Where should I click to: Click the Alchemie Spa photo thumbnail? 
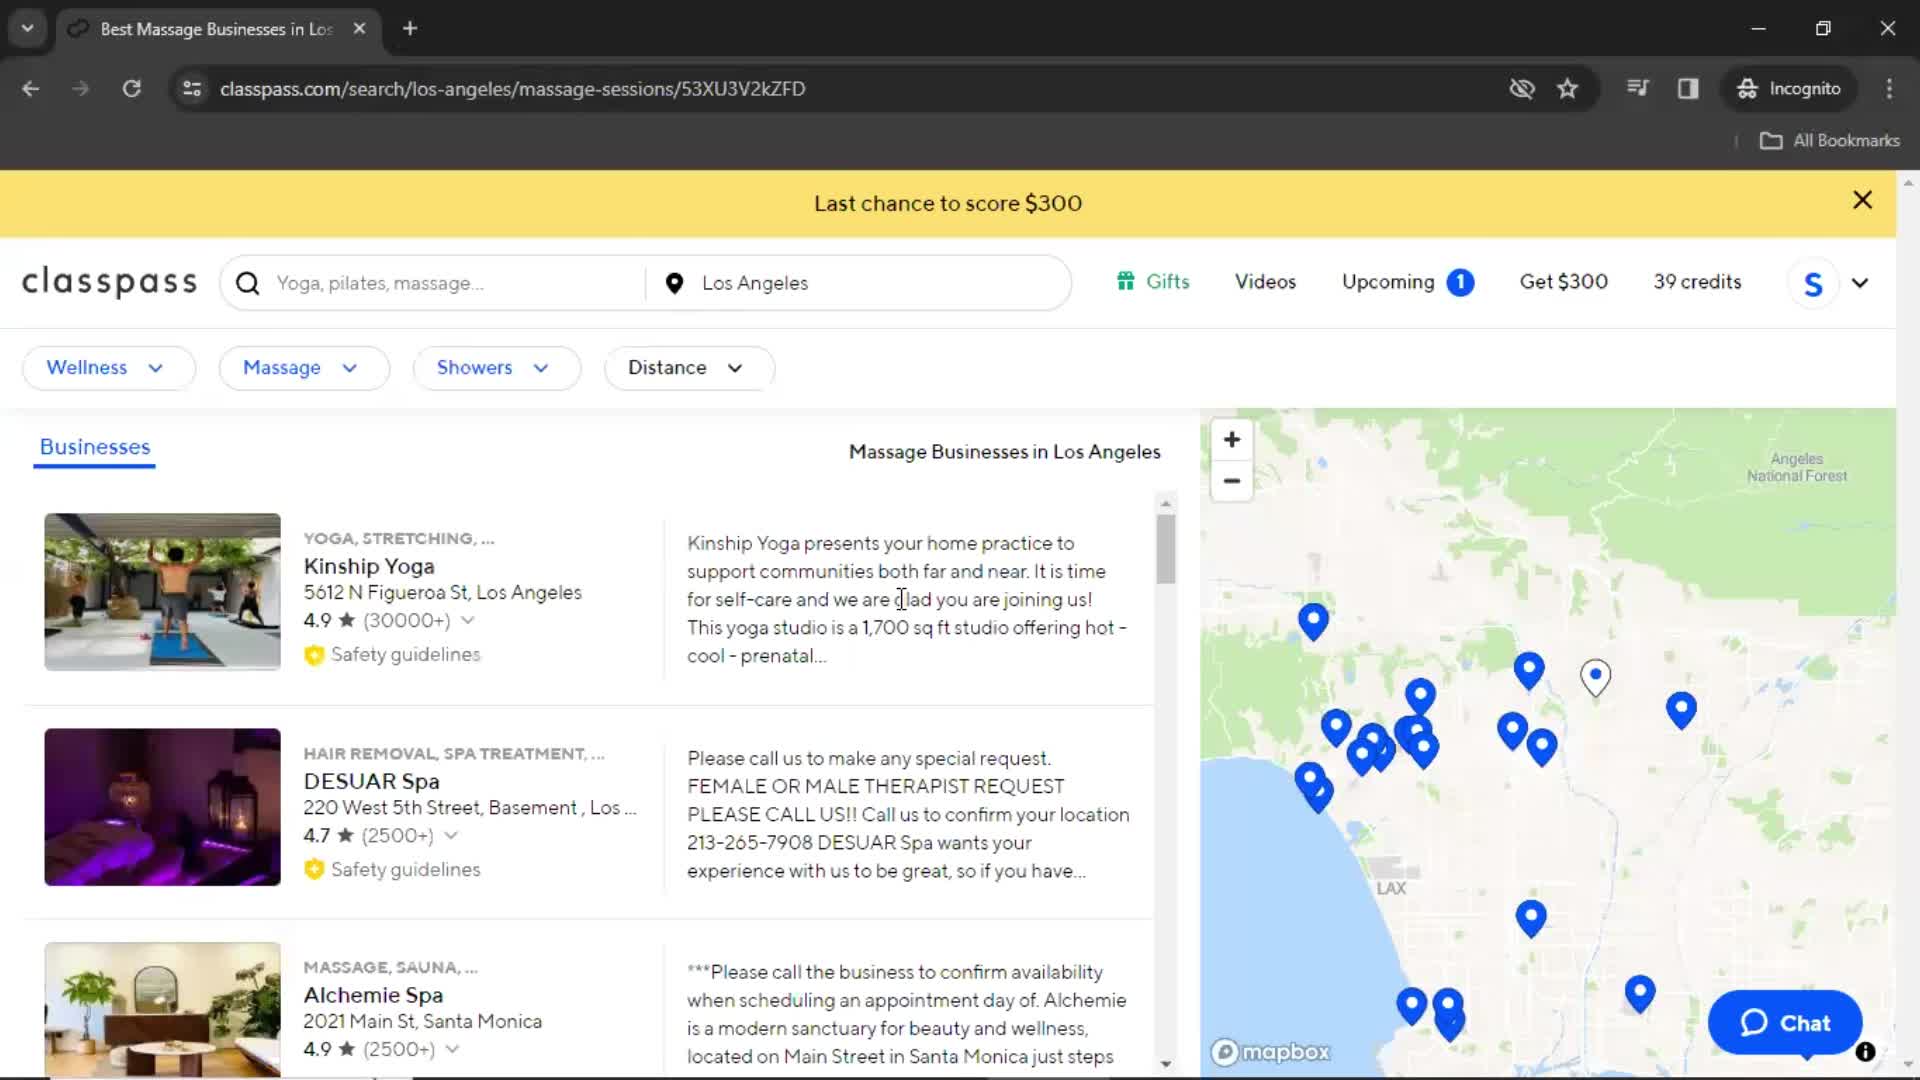click(162, 1009)
